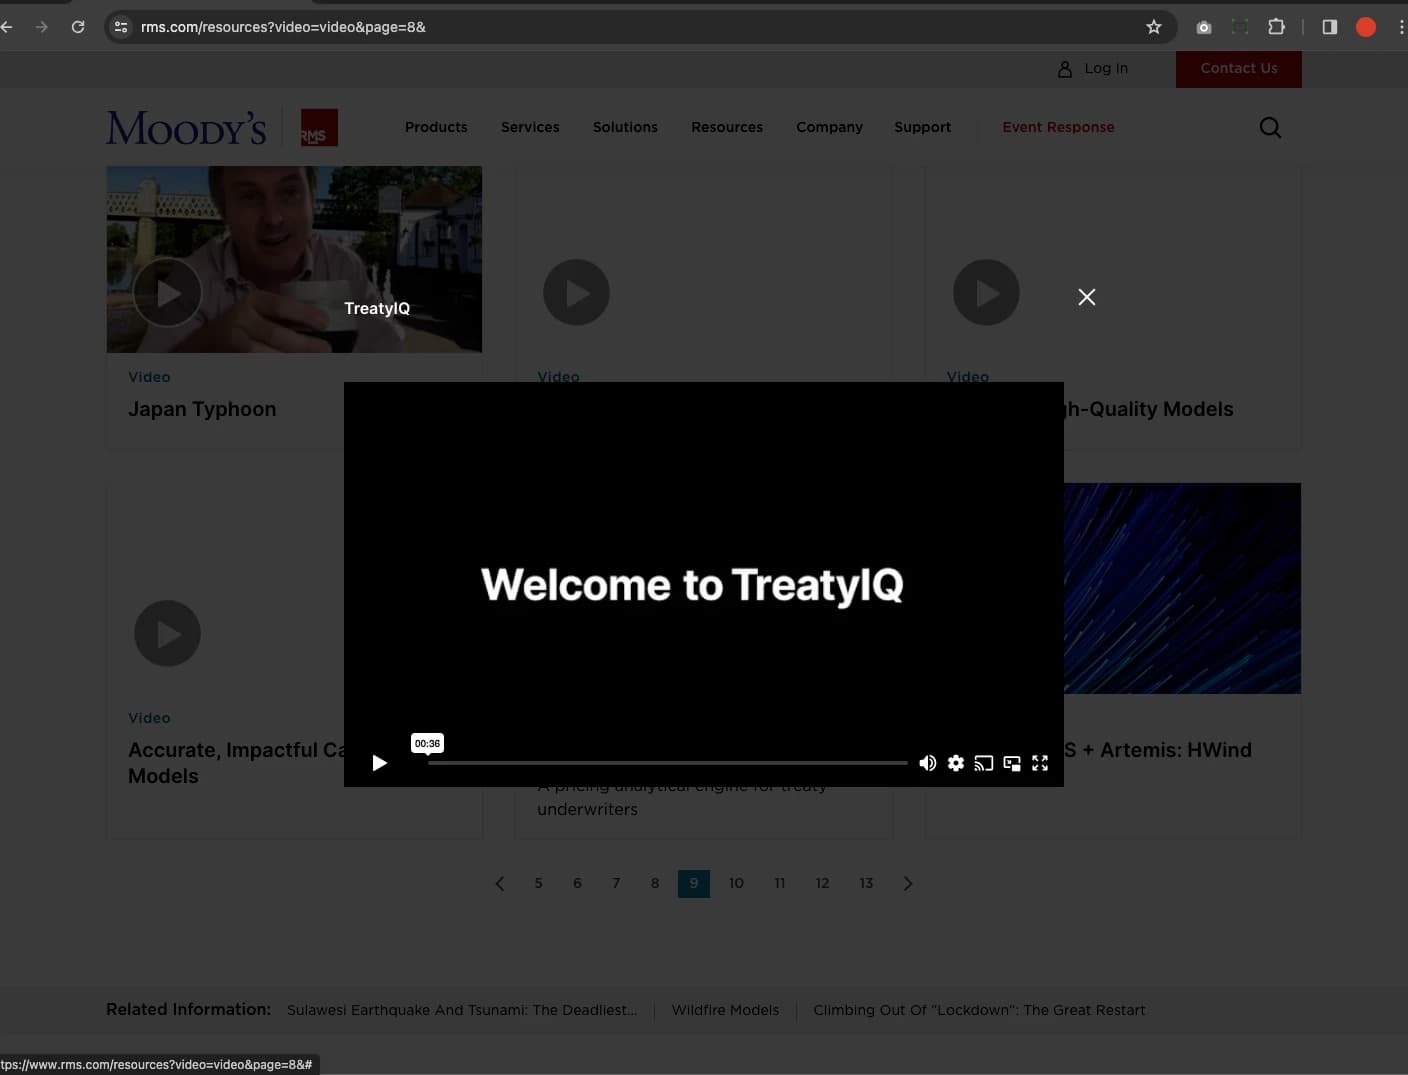The image size is (1408, 1075).
Task: Cast the video with the cast icon
Action: pos(984,763)
